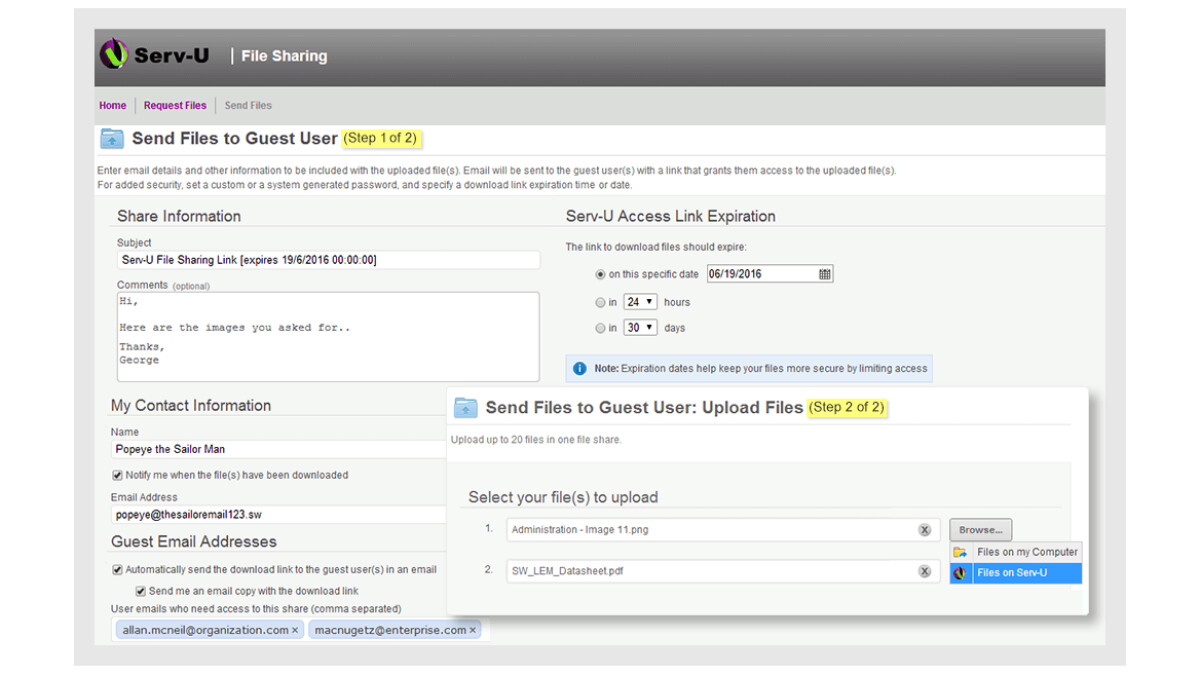1200x675 pixels.
Task: Remove macnugetz@enterprise.com email tag
Action: tap(473, 631)
